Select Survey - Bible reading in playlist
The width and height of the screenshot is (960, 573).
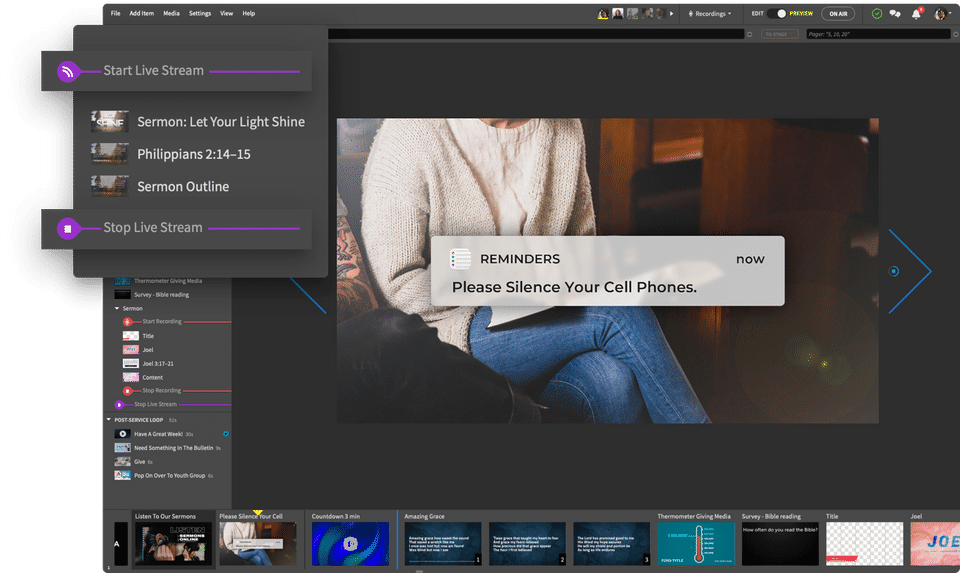point(162,294)
